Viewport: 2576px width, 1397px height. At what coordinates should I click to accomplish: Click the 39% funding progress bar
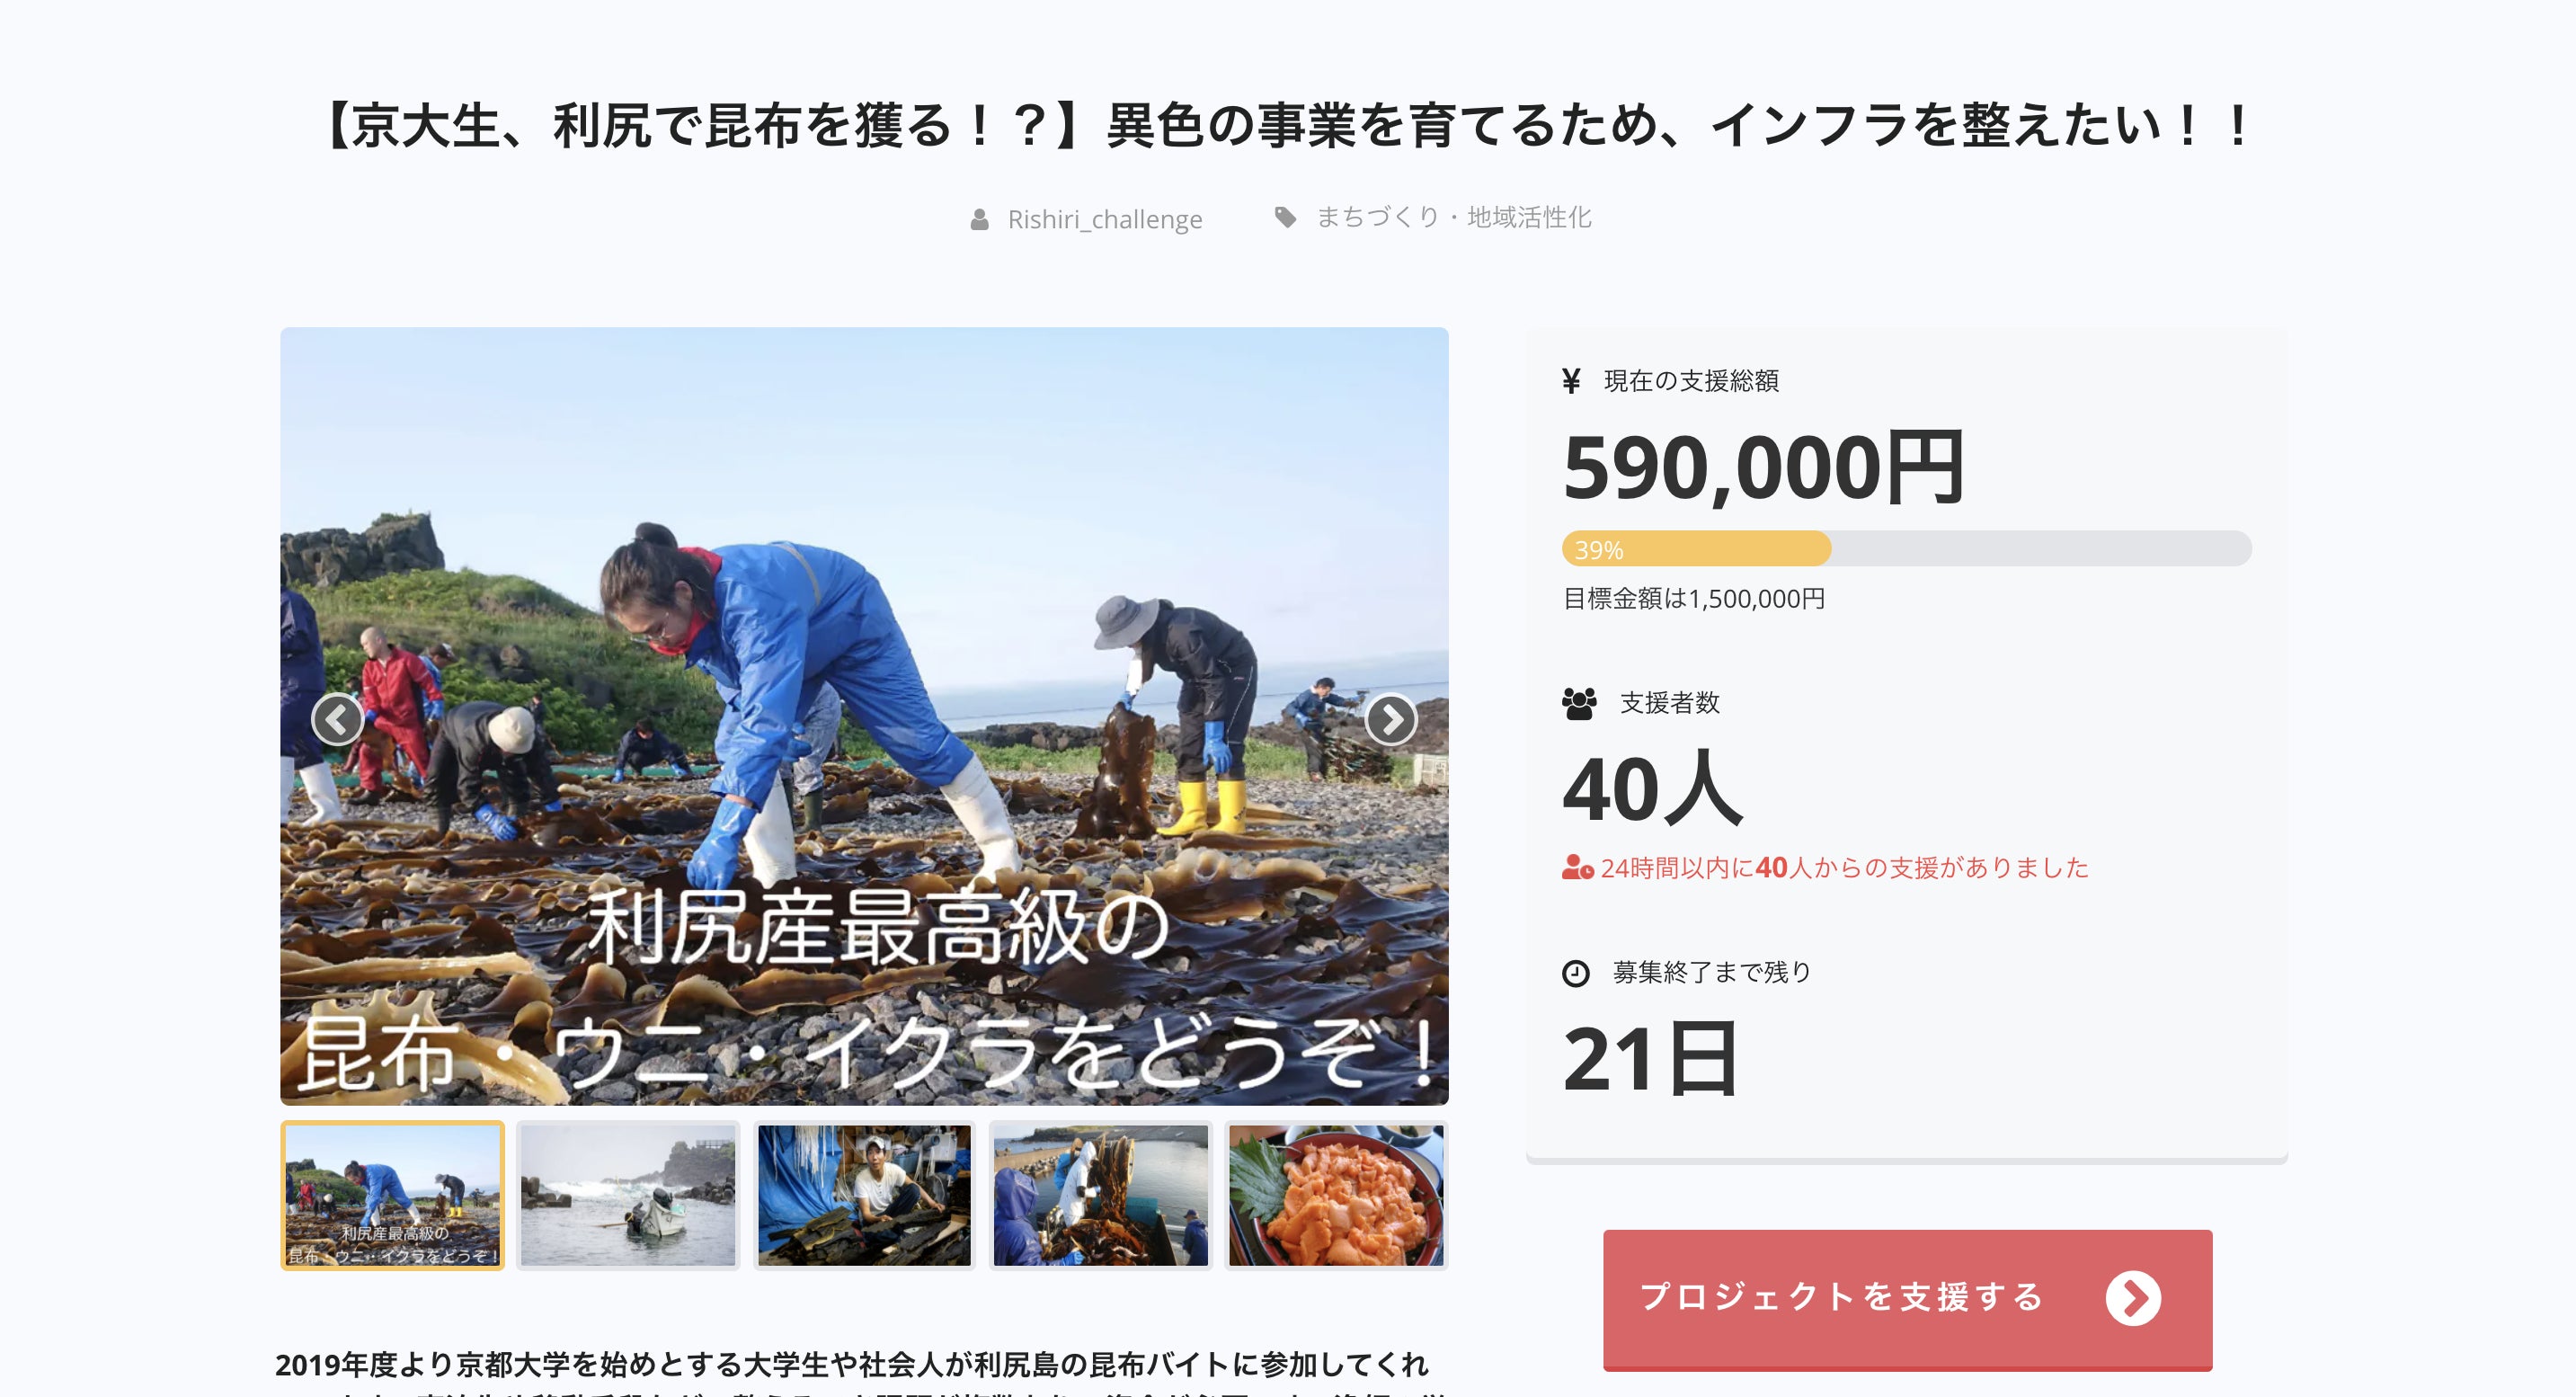1906,549
